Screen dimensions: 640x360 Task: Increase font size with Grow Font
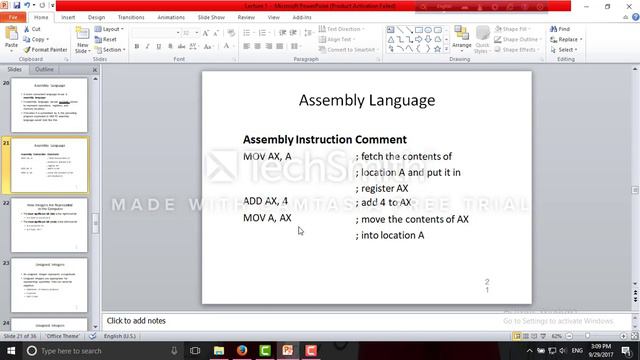pyautogui.click(x=206, y=33)
